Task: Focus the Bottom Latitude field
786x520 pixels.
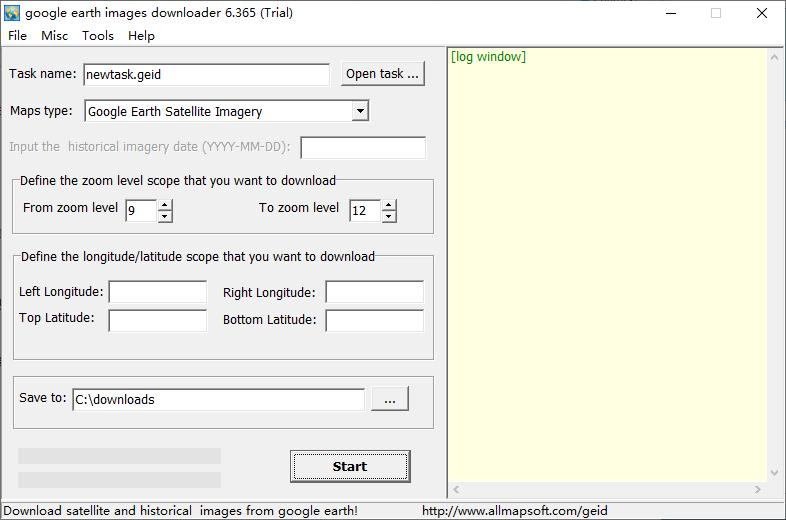Action: coord(374,320)
